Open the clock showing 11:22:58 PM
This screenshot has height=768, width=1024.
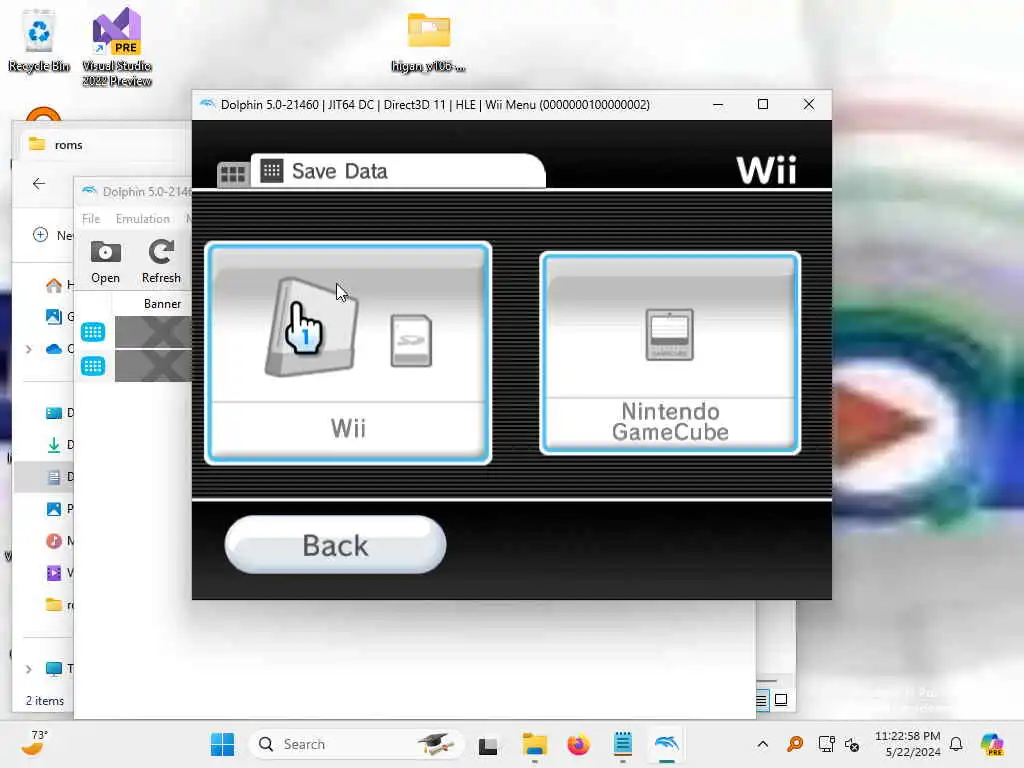(x=908, y=744)
